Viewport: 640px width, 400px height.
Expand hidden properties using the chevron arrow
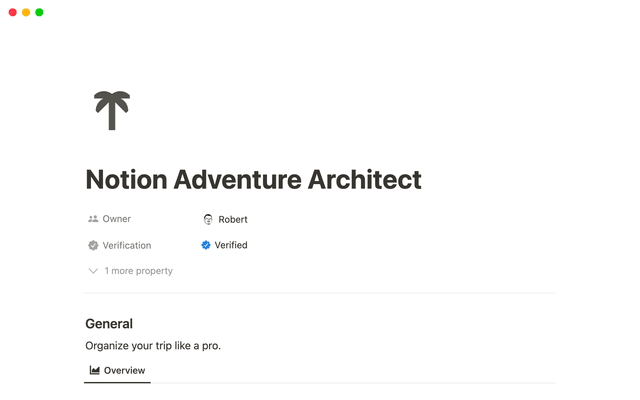click(x=93, y=271)
